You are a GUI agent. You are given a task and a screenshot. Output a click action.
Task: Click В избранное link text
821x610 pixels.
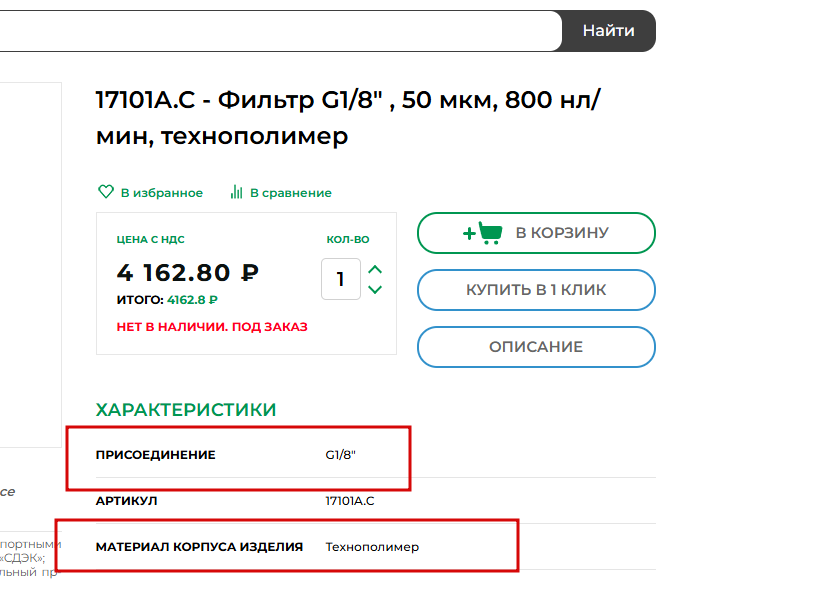(x=161, y=193)
